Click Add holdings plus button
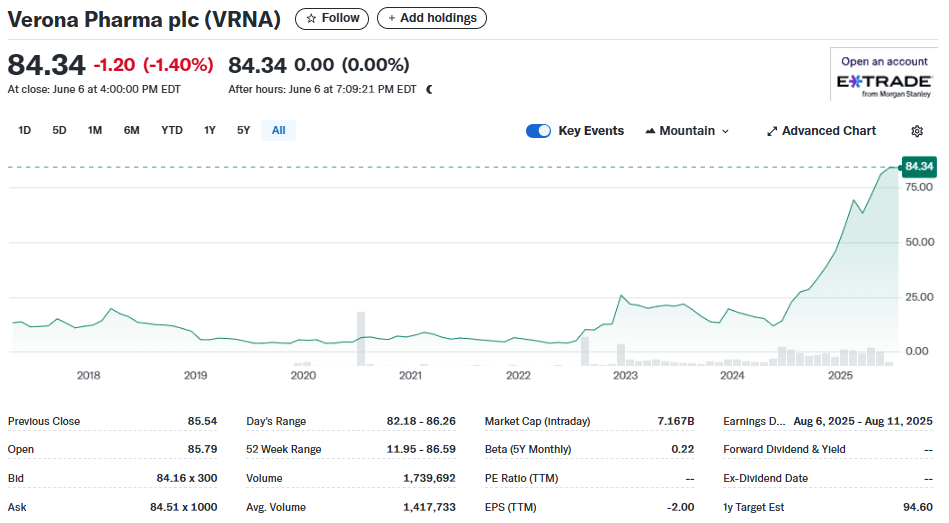This screenshot has height=523, width=949. pyautogui.click(x=432, y=18)
